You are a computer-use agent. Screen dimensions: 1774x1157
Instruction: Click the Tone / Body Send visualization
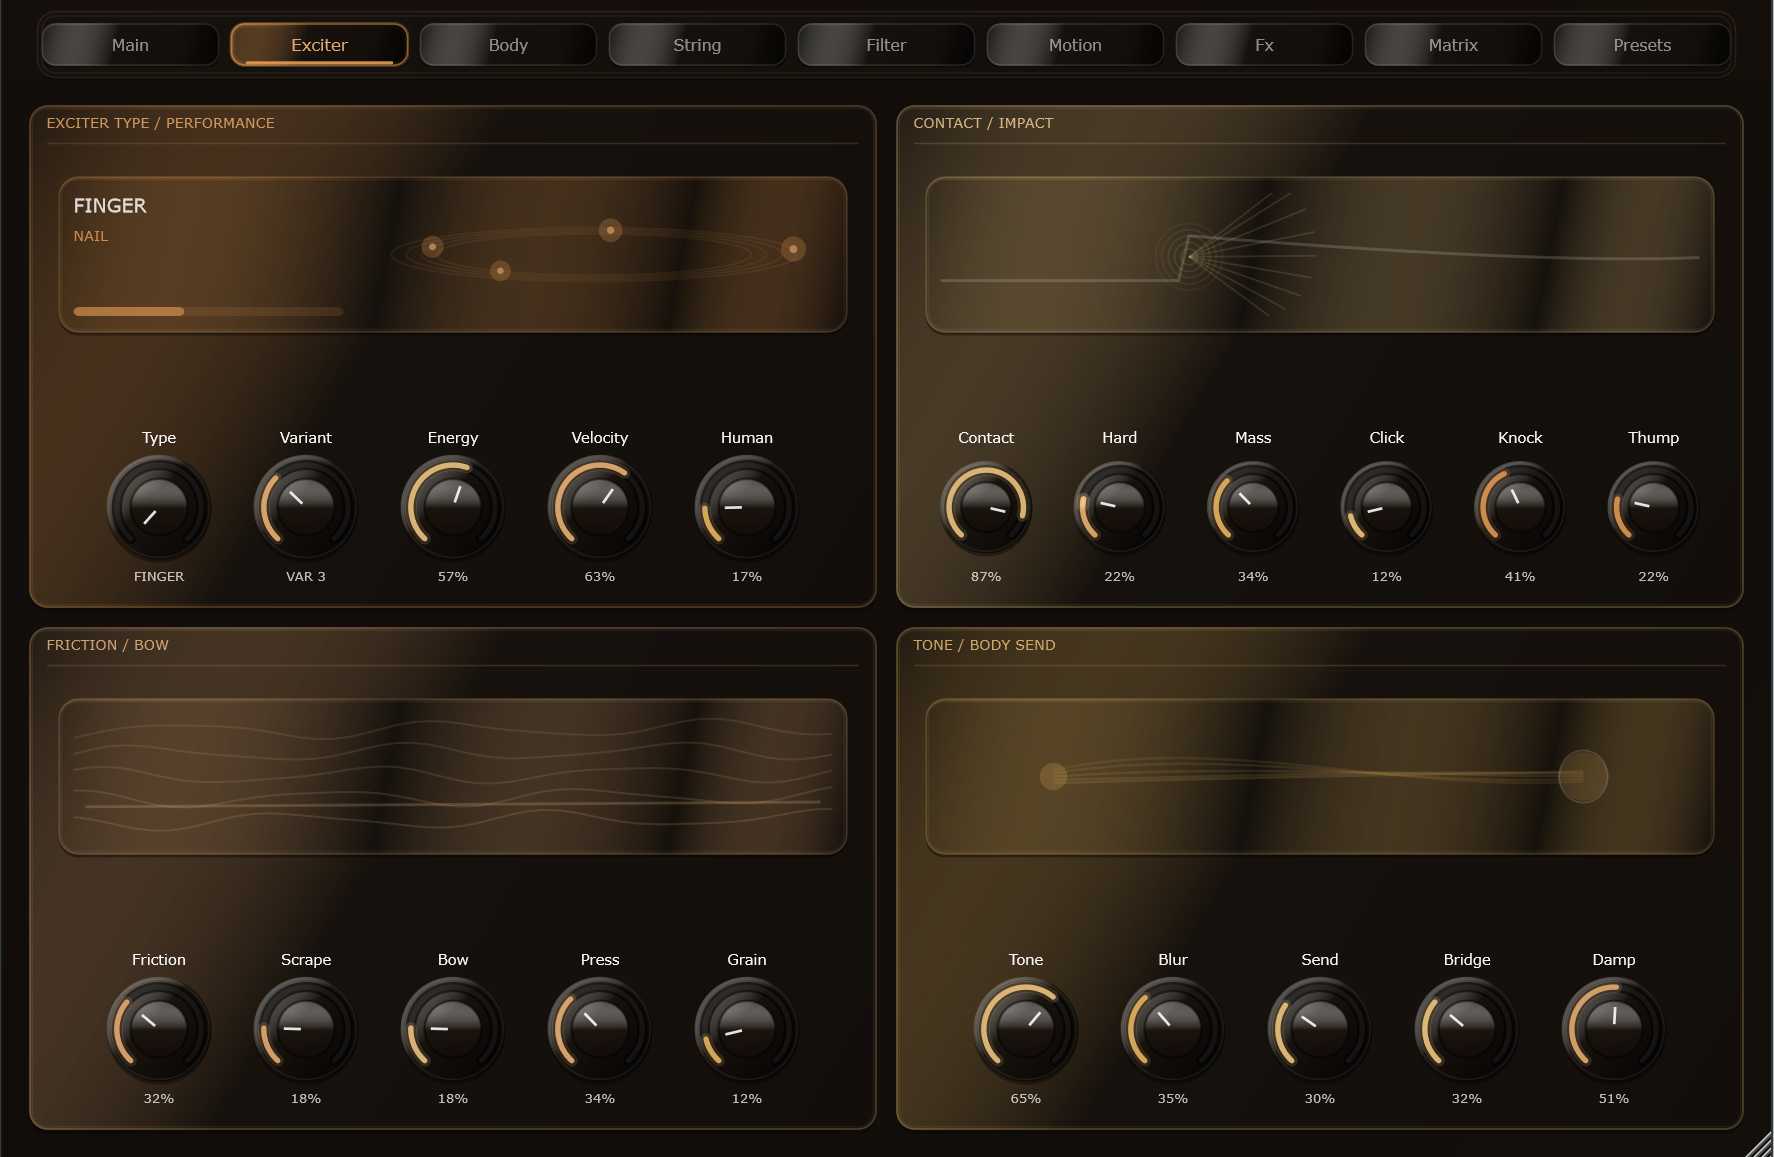(x=1320, y=777)
